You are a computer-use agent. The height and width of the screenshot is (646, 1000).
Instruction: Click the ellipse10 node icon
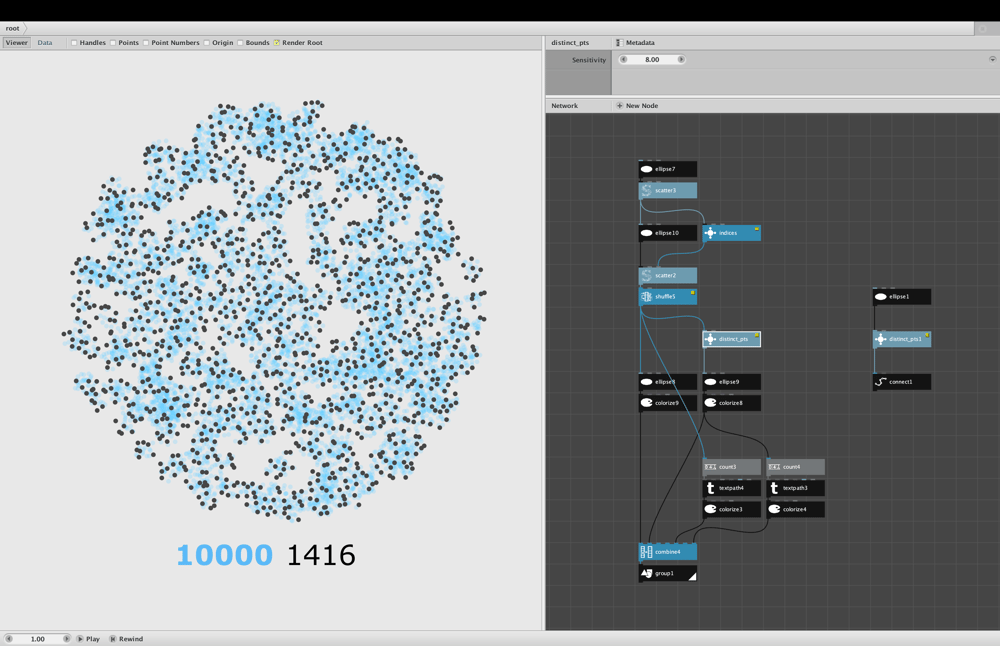click(x=646, y=233)
